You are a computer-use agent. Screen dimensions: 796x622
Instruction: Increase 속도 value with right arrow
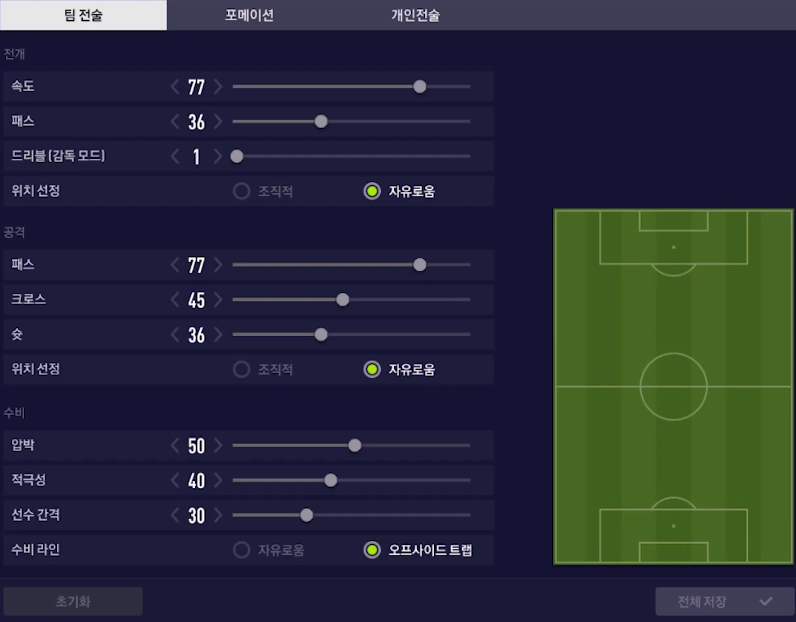[x=218, y=87]
